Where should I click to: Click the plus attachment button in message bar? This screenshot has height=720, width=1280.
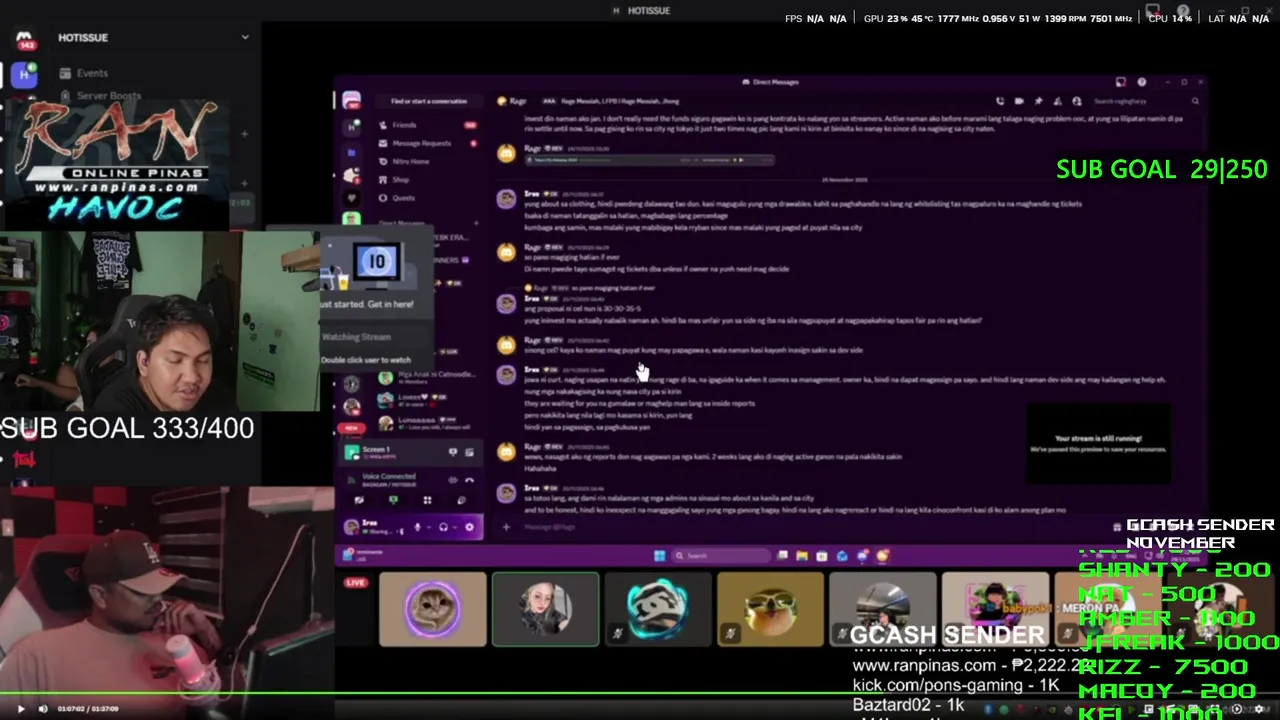click(x=506, y=527)
